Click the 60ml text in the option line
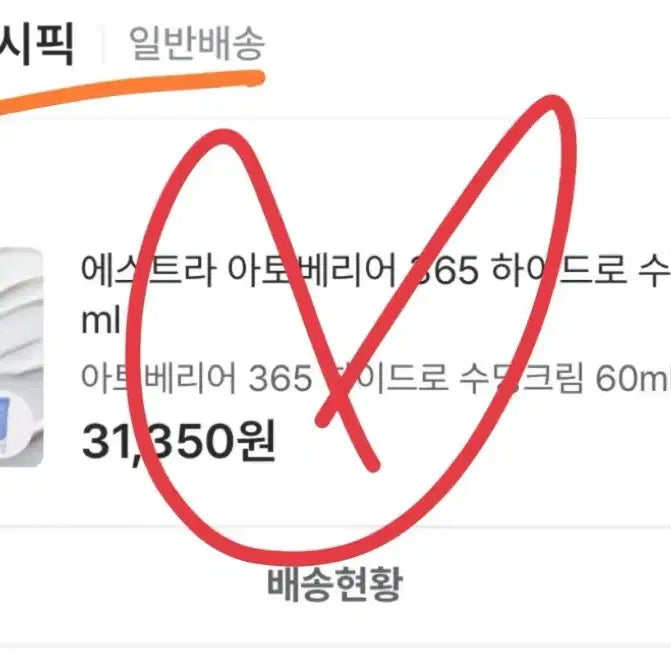The height and width of the screenshot is (671, 671). click(x=633, y=379)
